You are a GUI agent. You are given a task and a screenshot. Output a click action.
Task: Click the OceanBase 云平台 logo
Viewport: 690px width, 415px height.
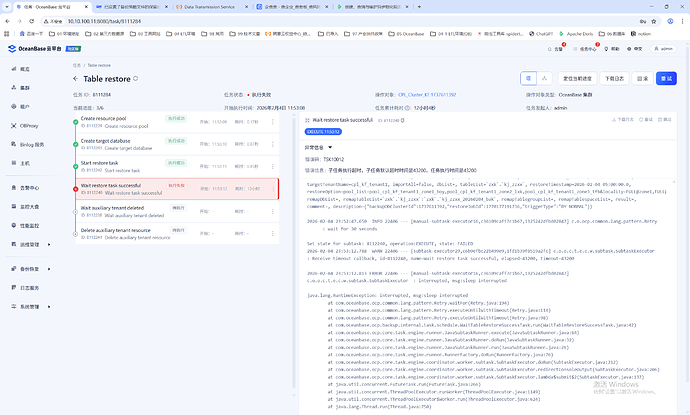point(41,47)
